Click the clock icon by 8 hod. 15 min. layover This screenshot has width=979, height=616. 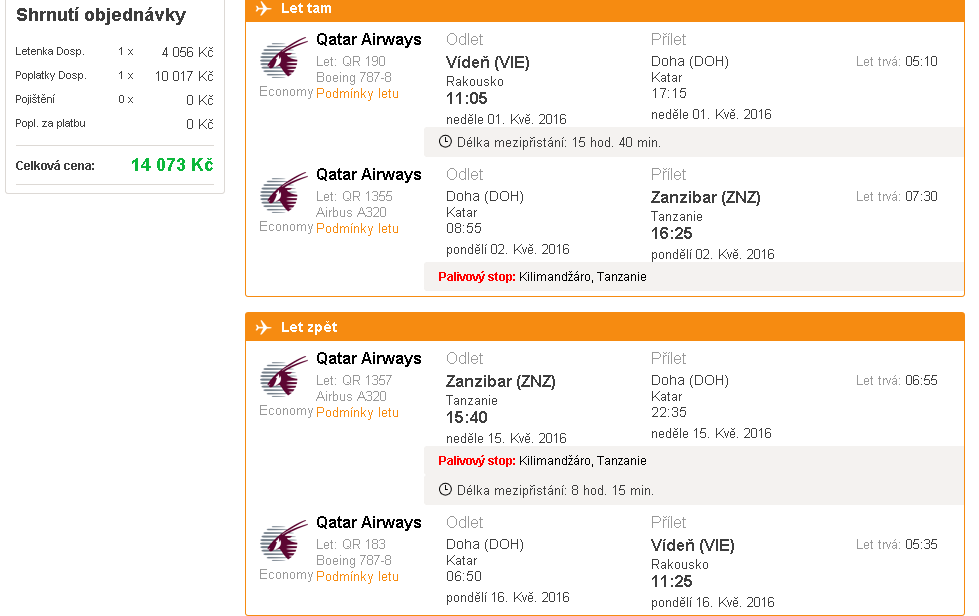445,490
